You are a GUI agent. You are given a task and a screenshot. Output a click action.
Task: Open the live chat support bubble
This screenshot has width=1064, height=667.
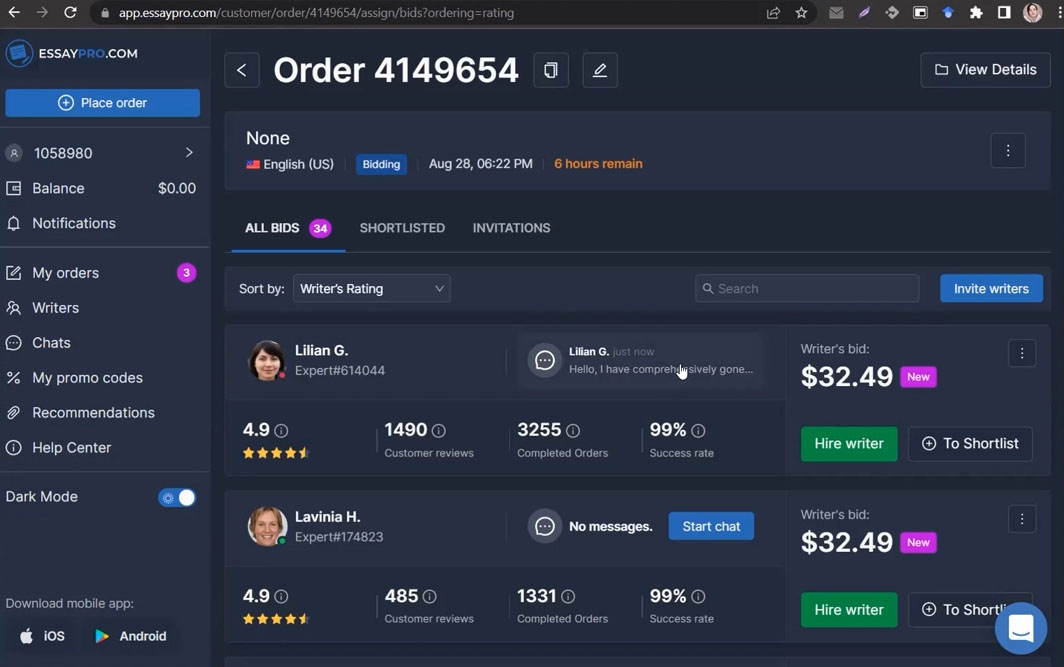point(1020,628)
